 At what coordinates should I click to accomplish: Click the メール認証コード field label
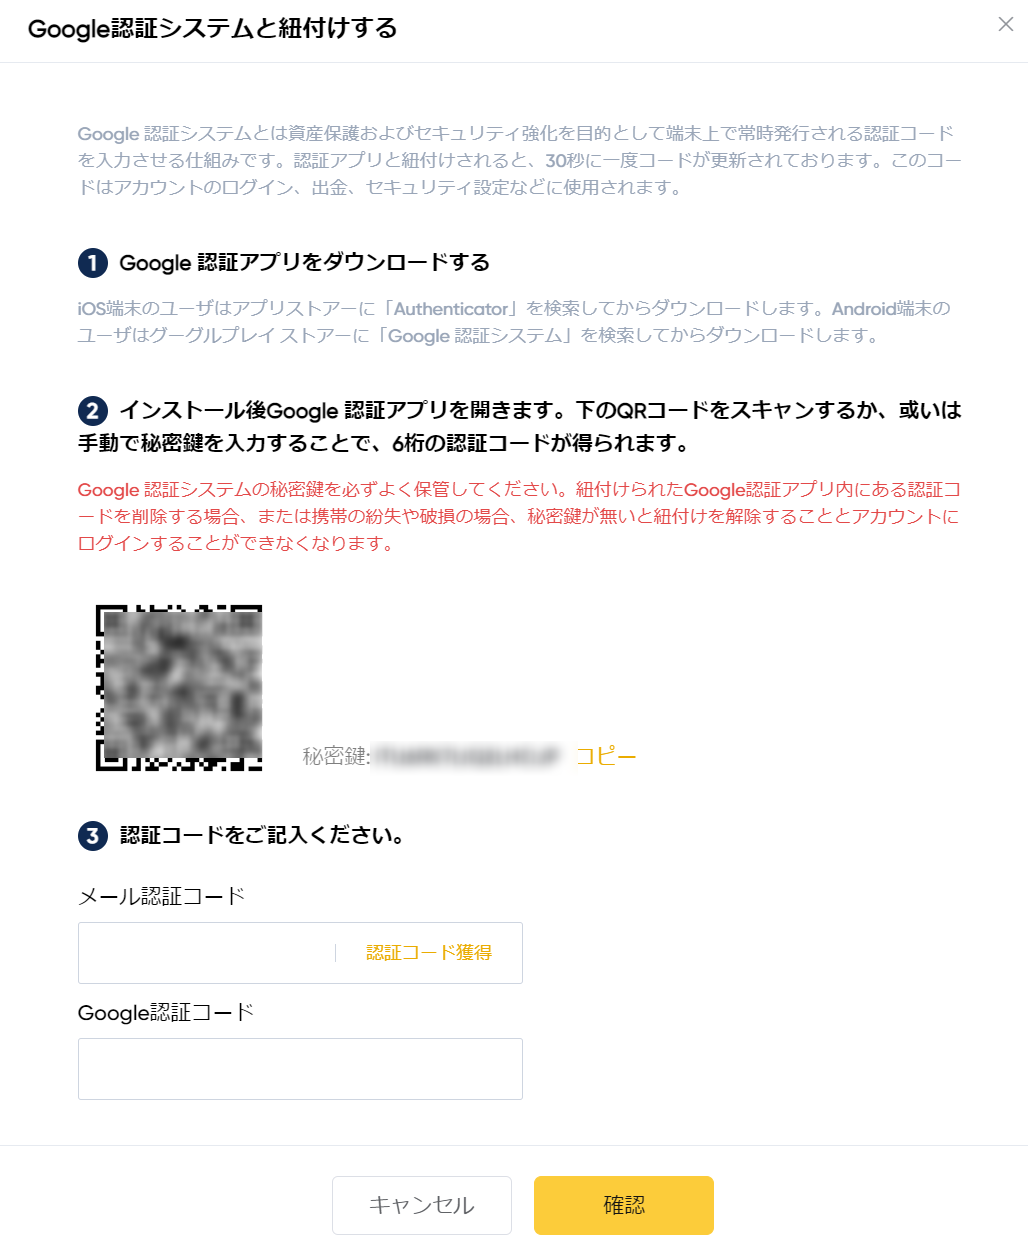point(161,896)
